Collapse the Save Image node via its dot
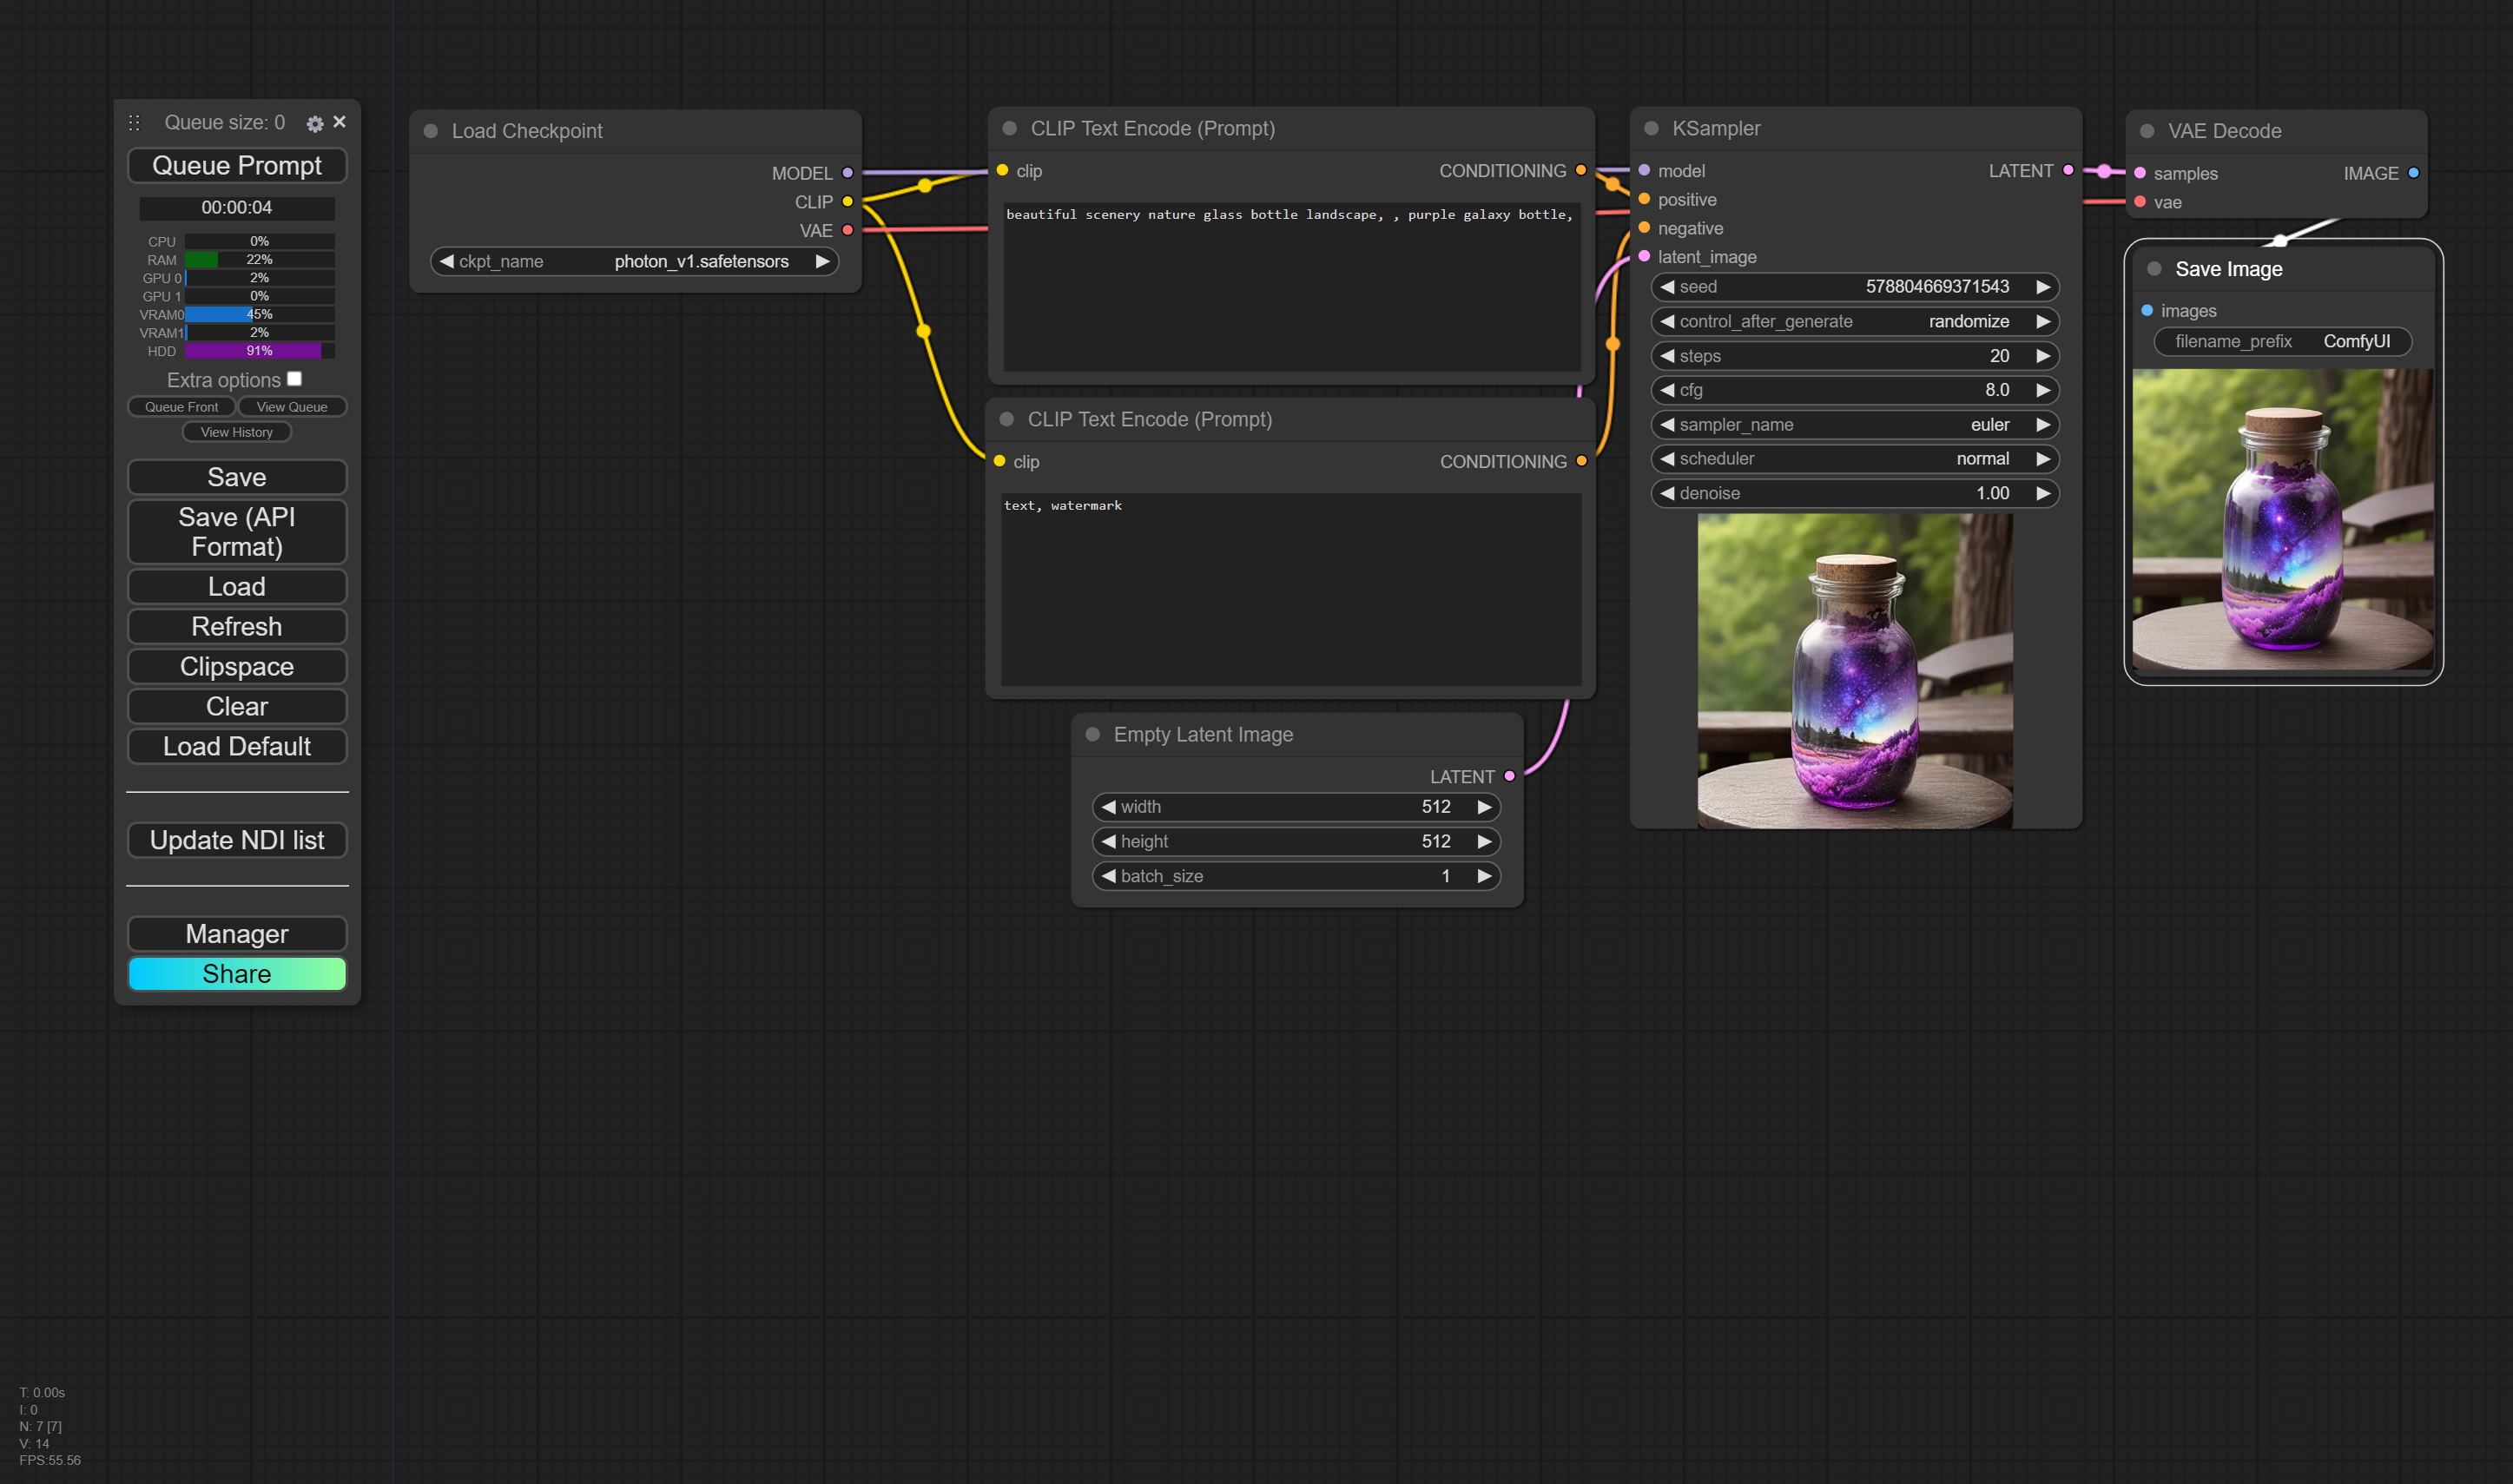 pyautogui.click(x=2154, y=269)
